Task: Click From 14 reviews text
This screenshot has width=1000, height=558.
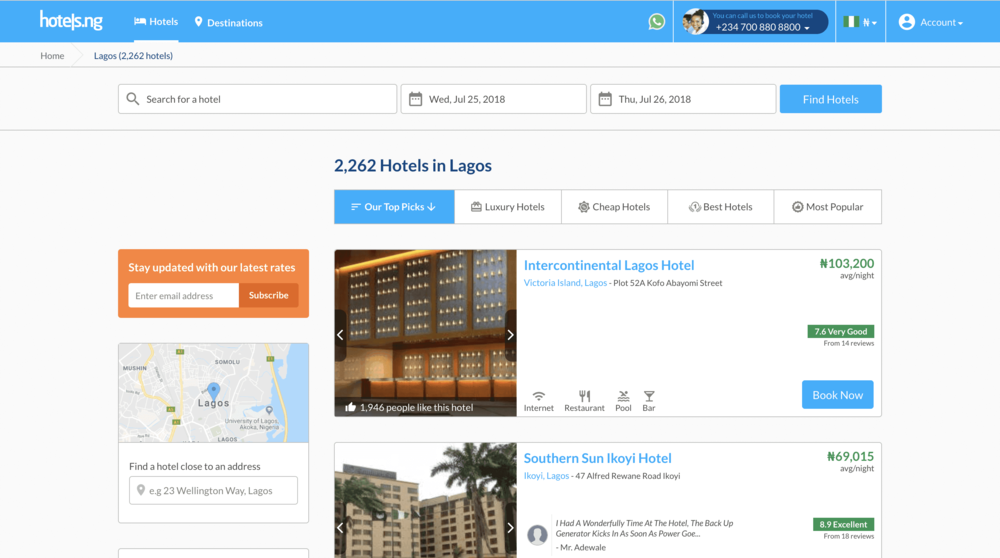Action: pyautogui.click(x=848, y=343)
